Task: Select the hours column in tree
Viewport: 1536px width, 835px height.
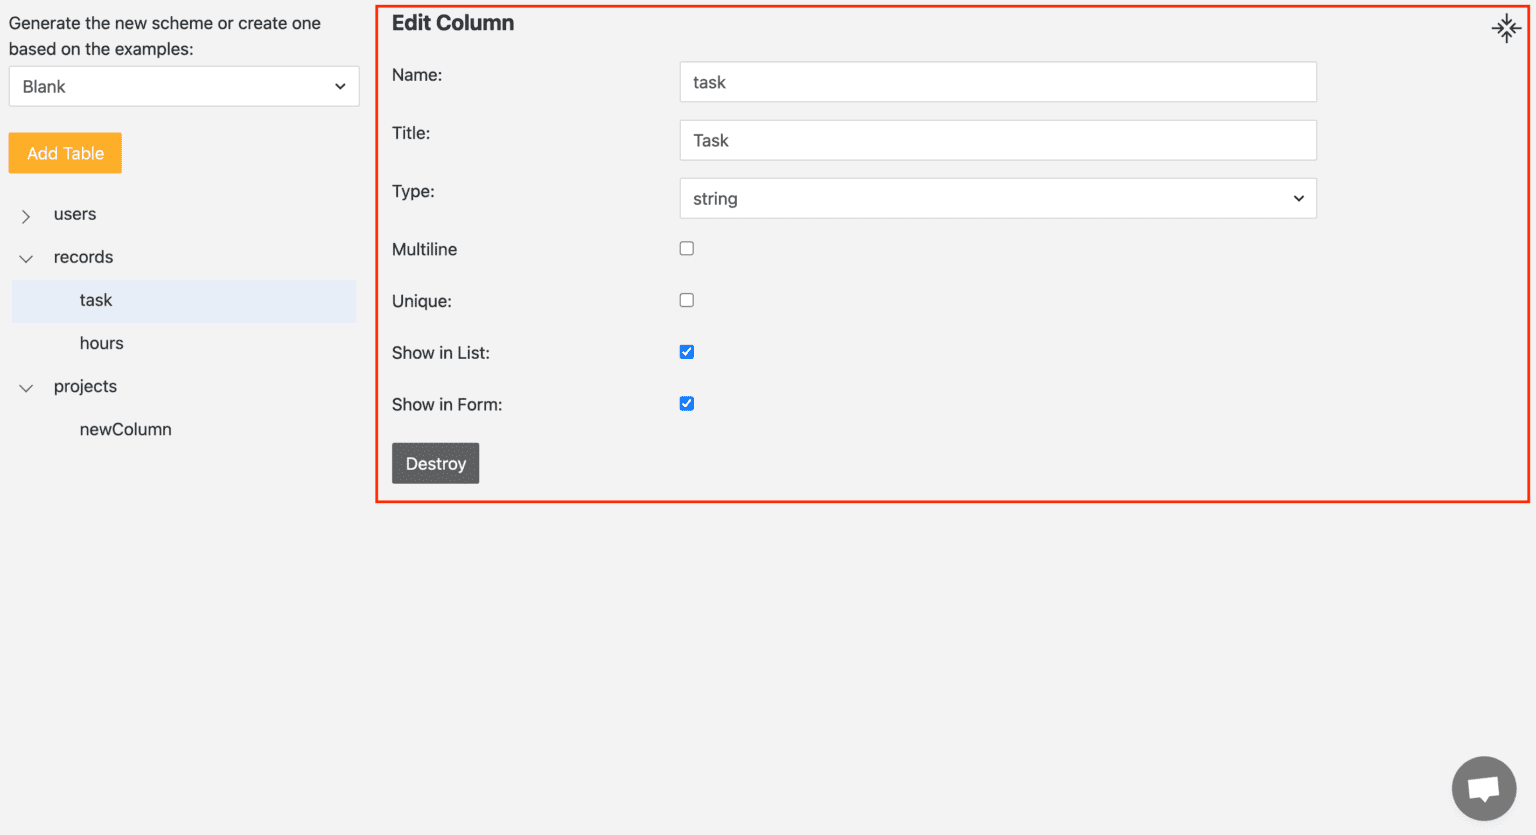Action: coord(102,344)
